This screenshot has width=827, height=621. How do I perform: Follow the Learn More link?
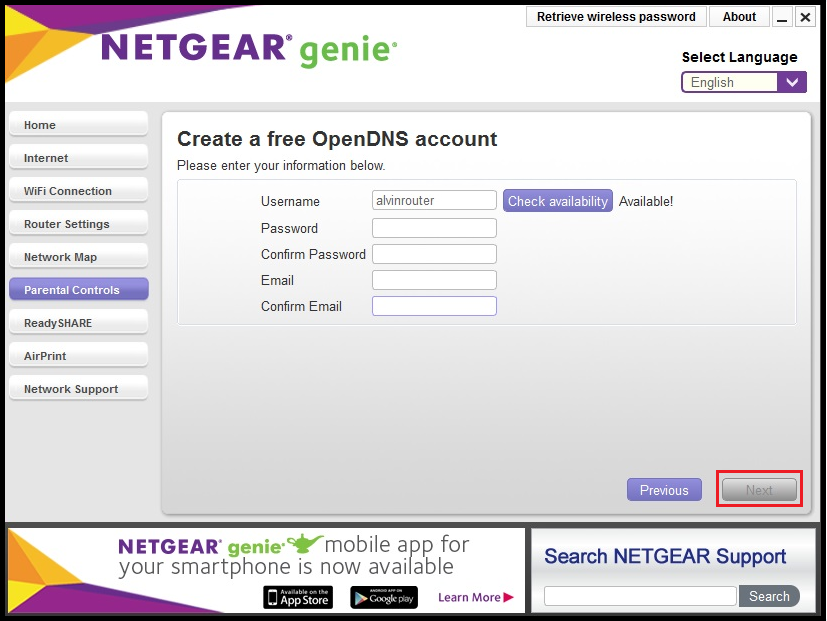click(476, 597)
